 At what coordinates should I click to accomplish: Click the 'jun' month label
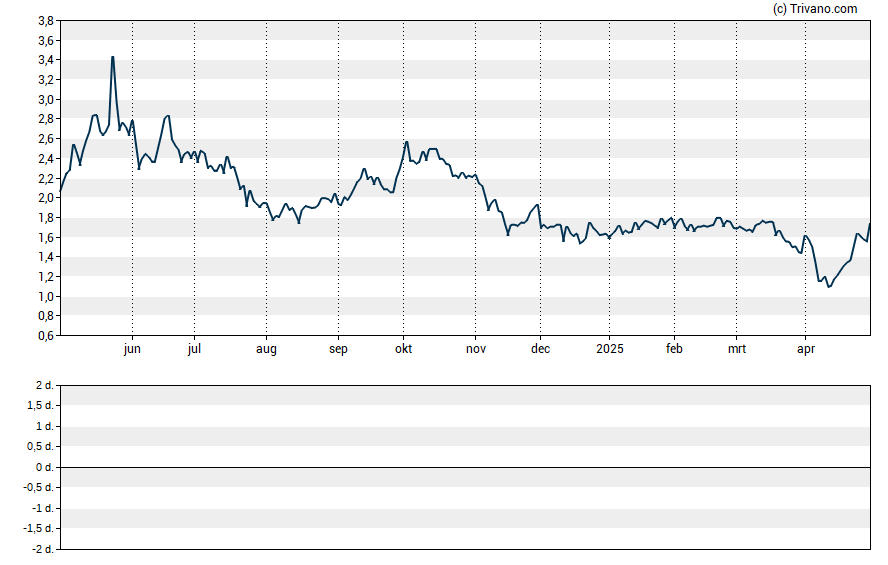[x=132, y=349]
